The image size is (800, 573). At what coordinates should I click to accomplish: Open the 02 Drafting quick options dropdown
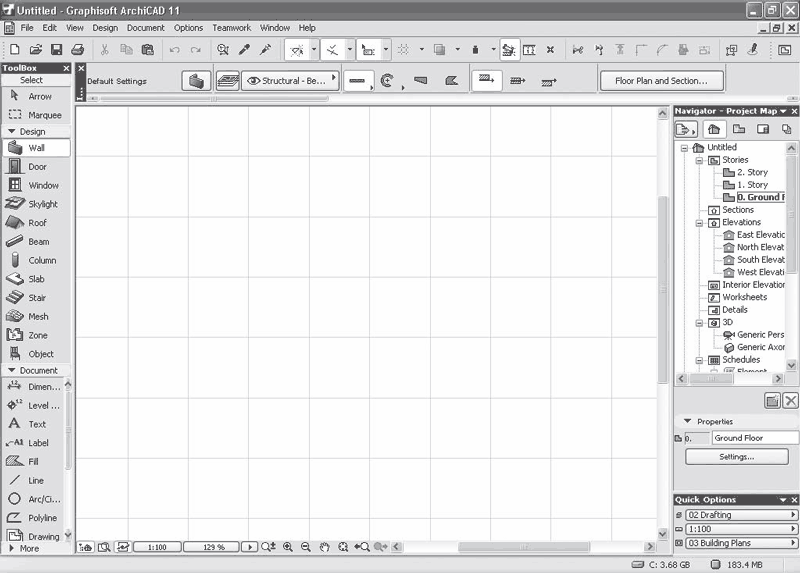pyautogui.click(x=736, y=515)
